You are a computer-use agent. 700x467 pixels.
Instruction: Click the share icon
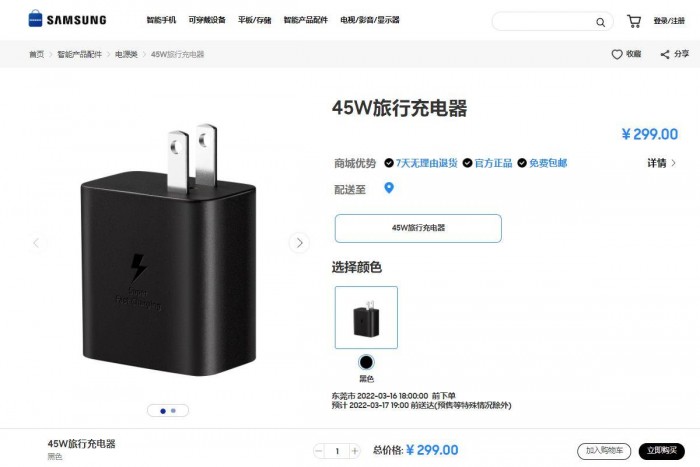(x=665, y=54)
